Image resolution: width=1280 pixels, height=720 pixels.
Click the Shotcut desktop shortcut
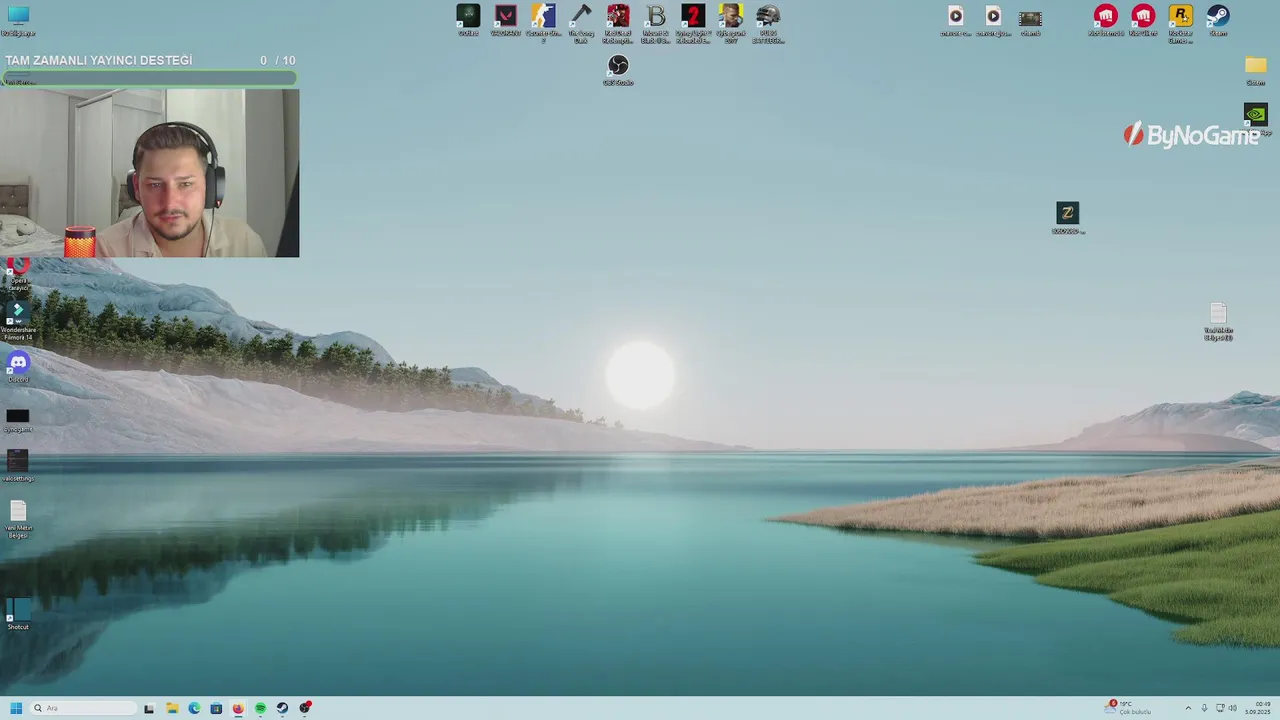18,609
